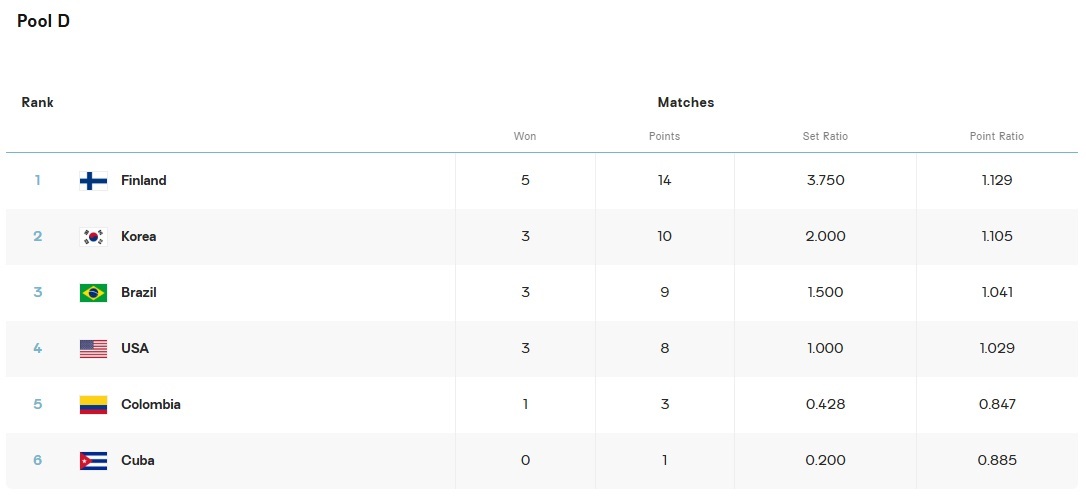Sort by the Points column header
The height and width of the screenshot is (496, 1086).
click(x=664, y=136)
